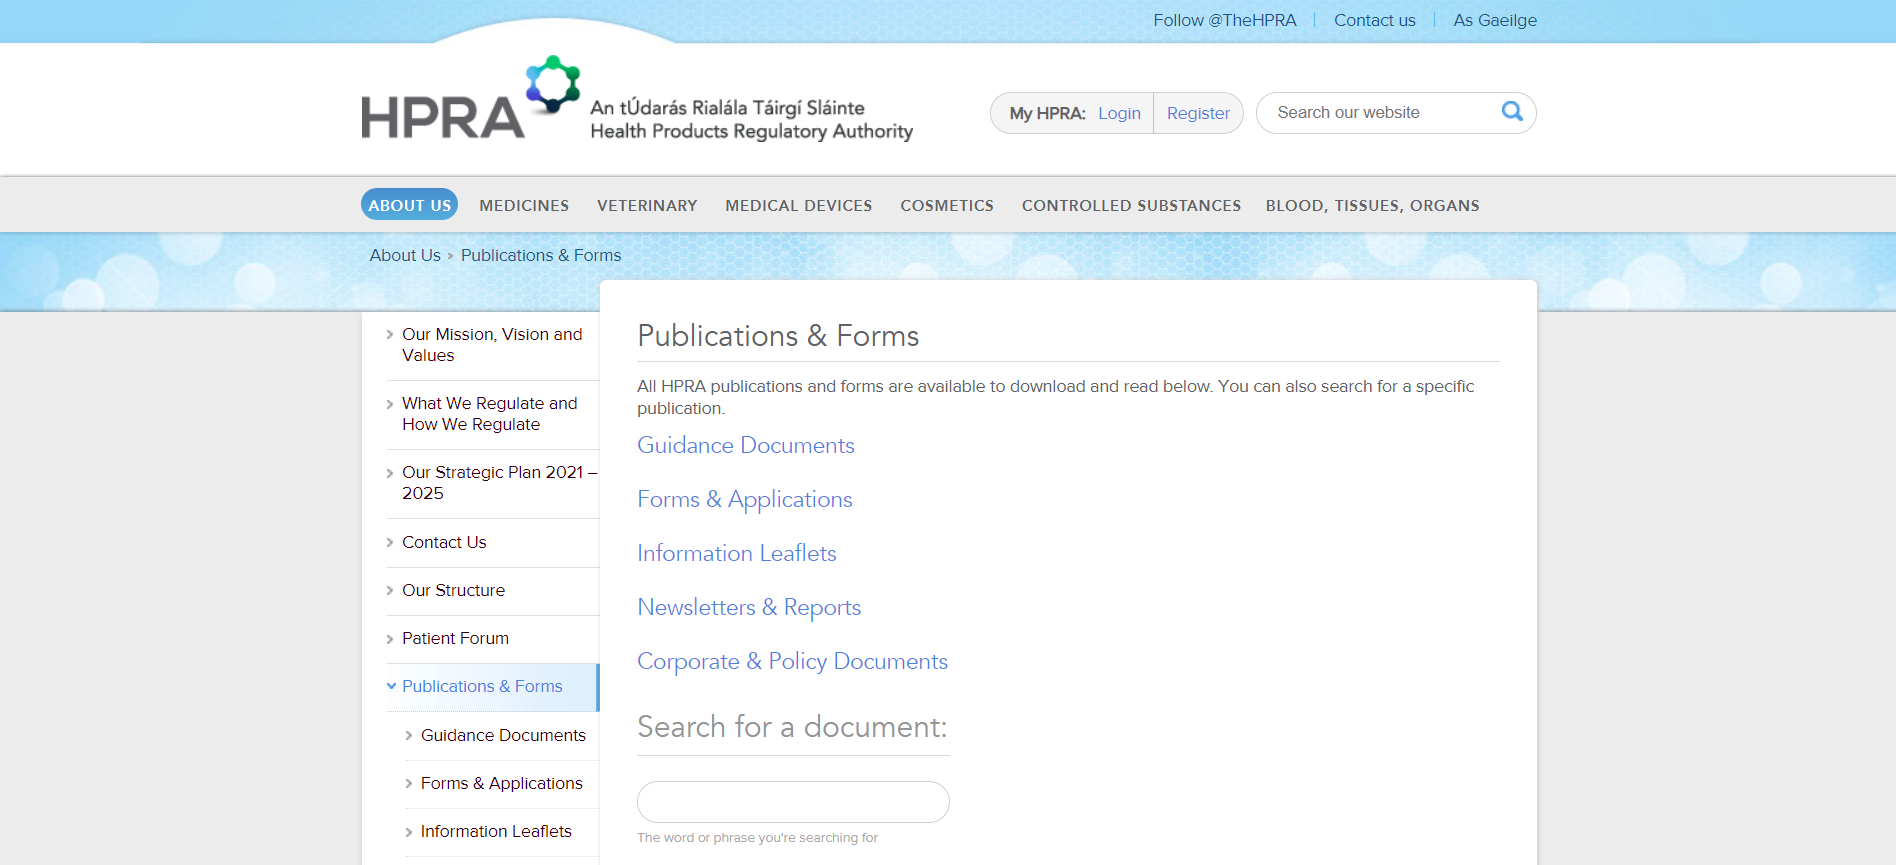Click the Login link

(1119, 113)
